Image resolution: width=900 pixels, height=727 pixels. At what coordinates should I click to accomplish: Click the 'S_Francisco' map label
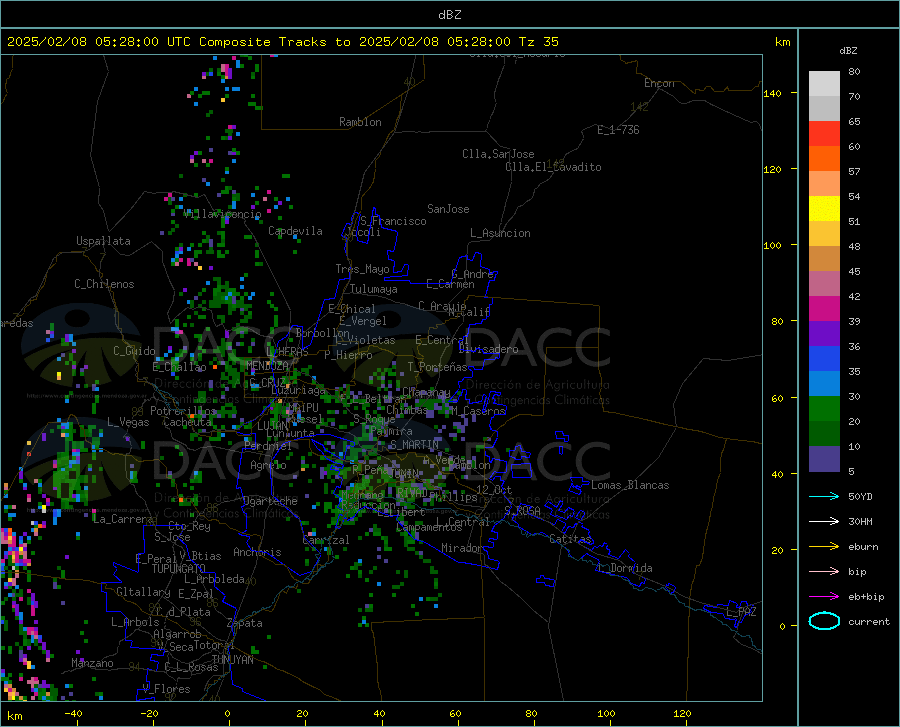393,221
